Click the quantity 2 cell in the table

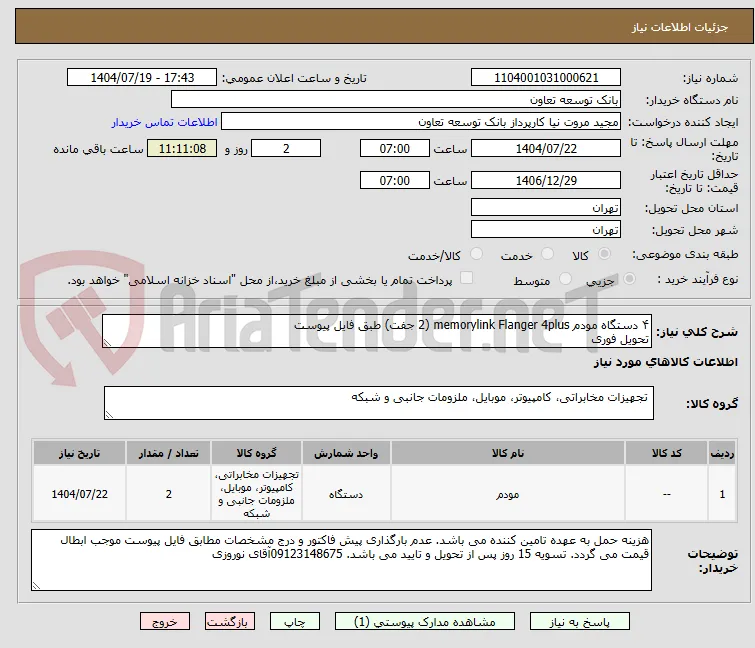click(x=169, y=494)
